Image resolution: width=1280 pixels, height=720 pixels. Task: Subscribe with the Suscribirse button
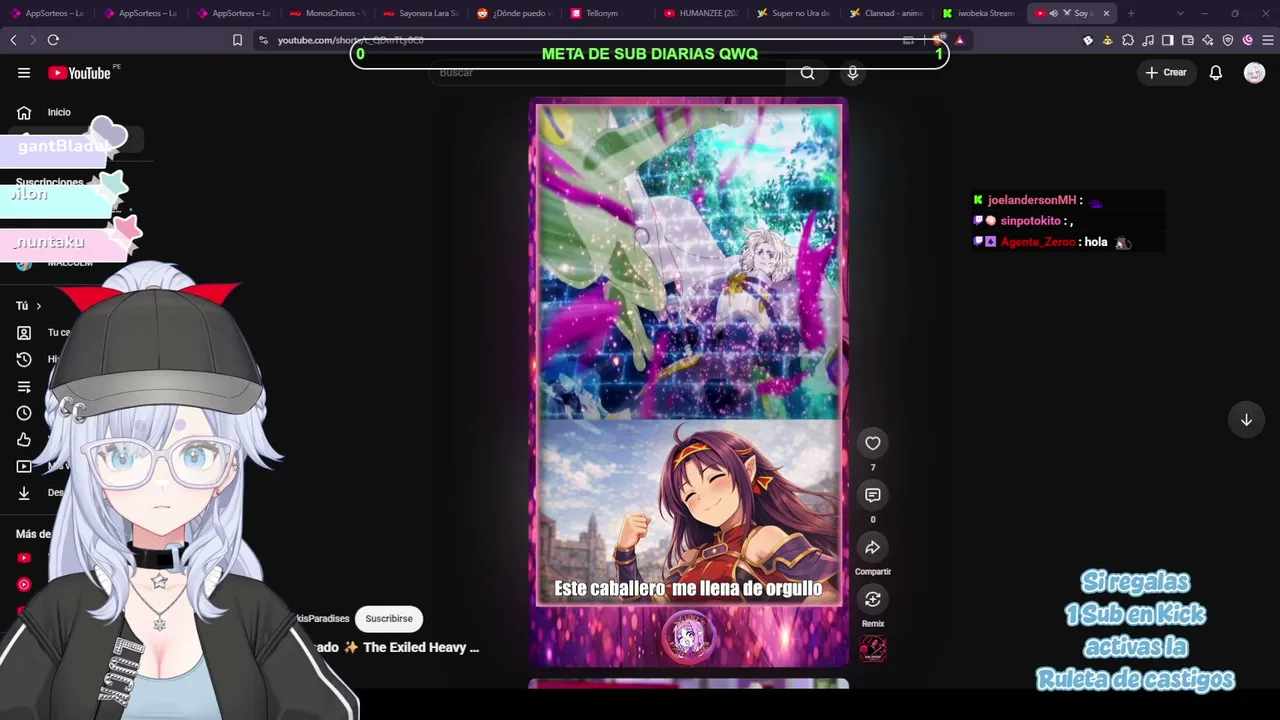pos(389,619)
